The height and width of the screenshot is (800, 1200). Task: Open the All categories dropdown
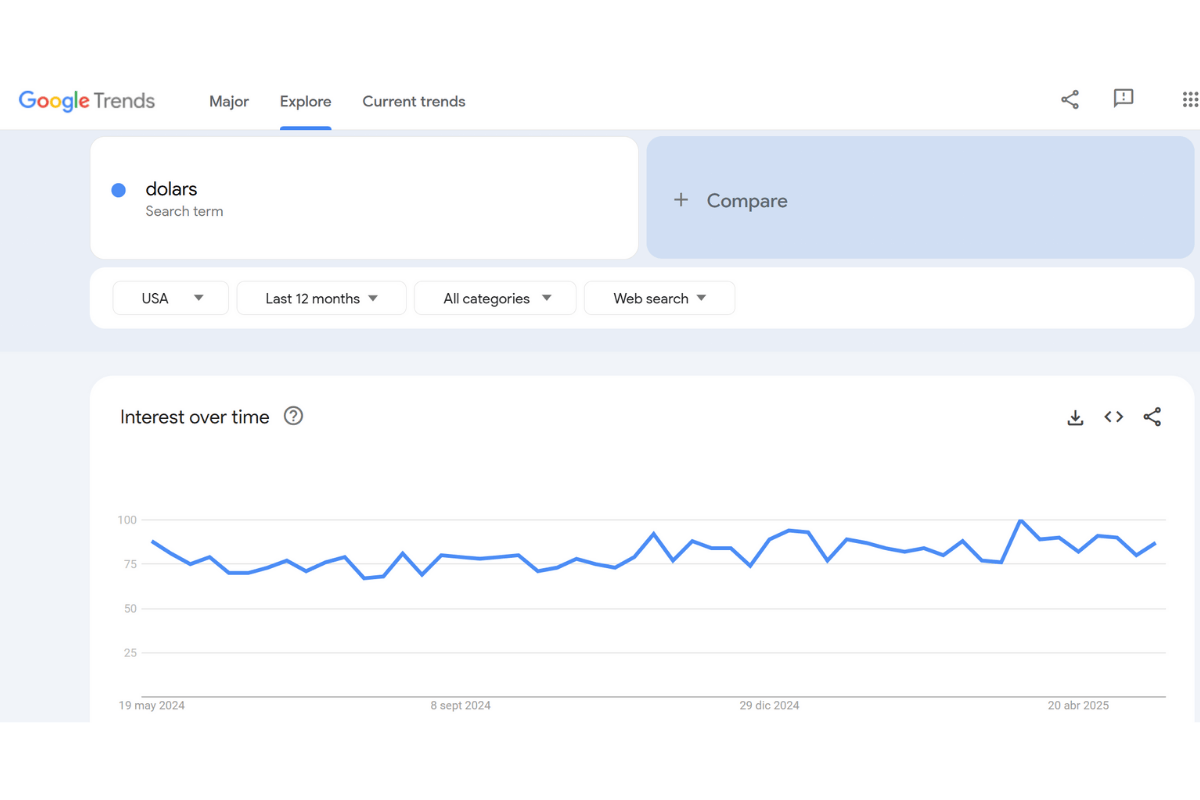[x=495, y=298]
